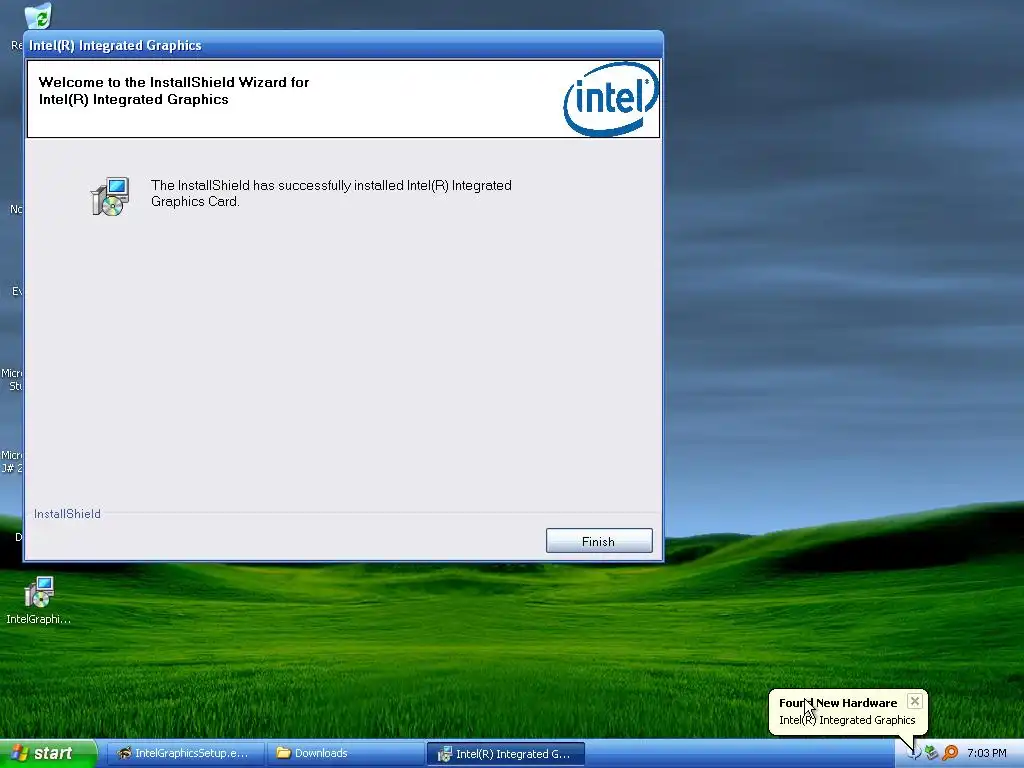Click Intel(R) Integrated Graphics text in balloon
The width and height of the screenshot is (1024, 768).
847,720
